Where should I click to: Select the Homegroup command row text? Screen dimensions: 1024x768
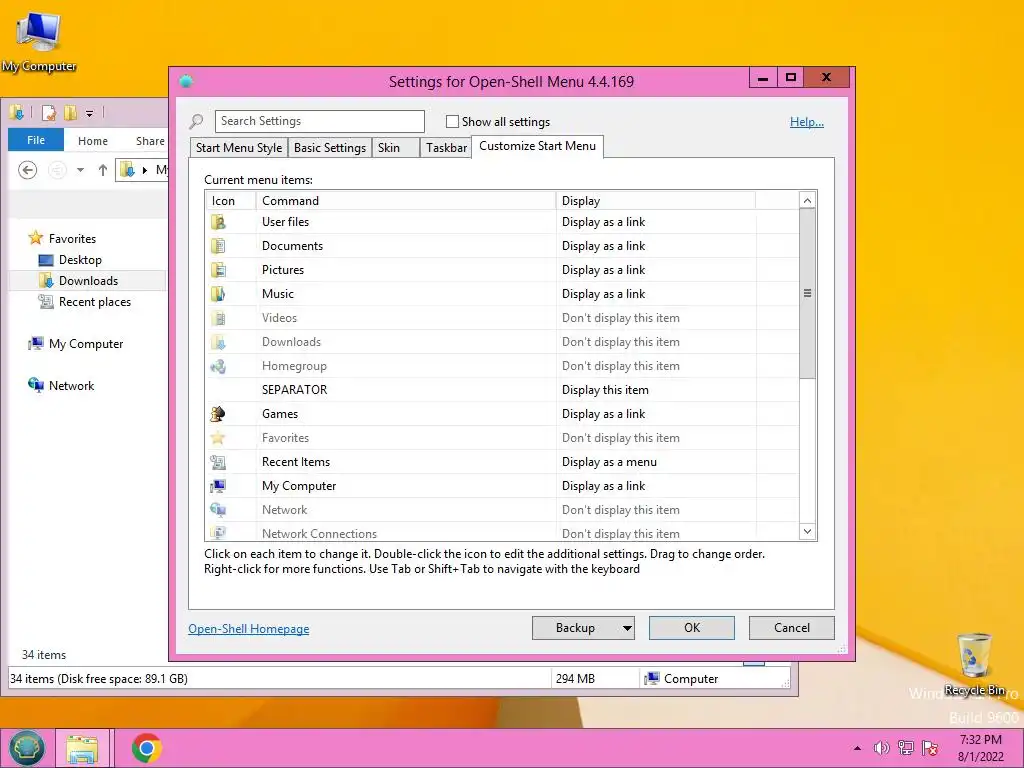(294, 366)
